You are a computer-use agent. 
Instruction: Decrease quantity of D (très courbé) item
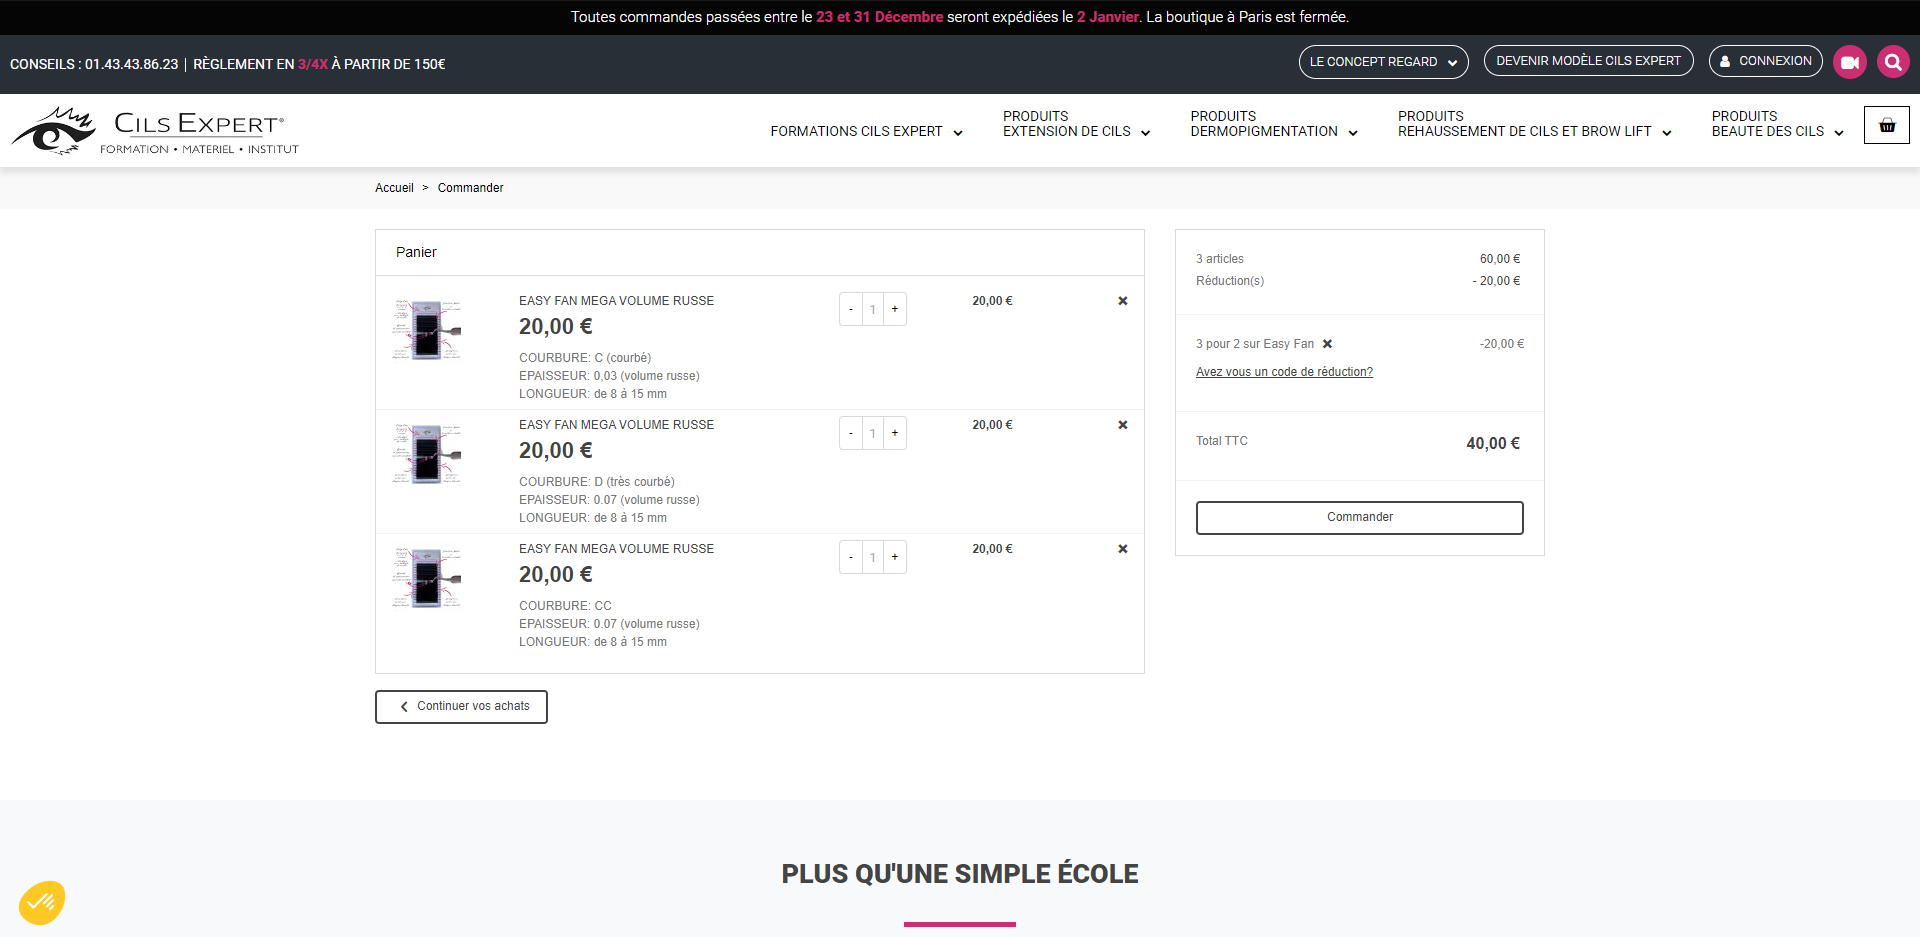click(x=851, y=433)
